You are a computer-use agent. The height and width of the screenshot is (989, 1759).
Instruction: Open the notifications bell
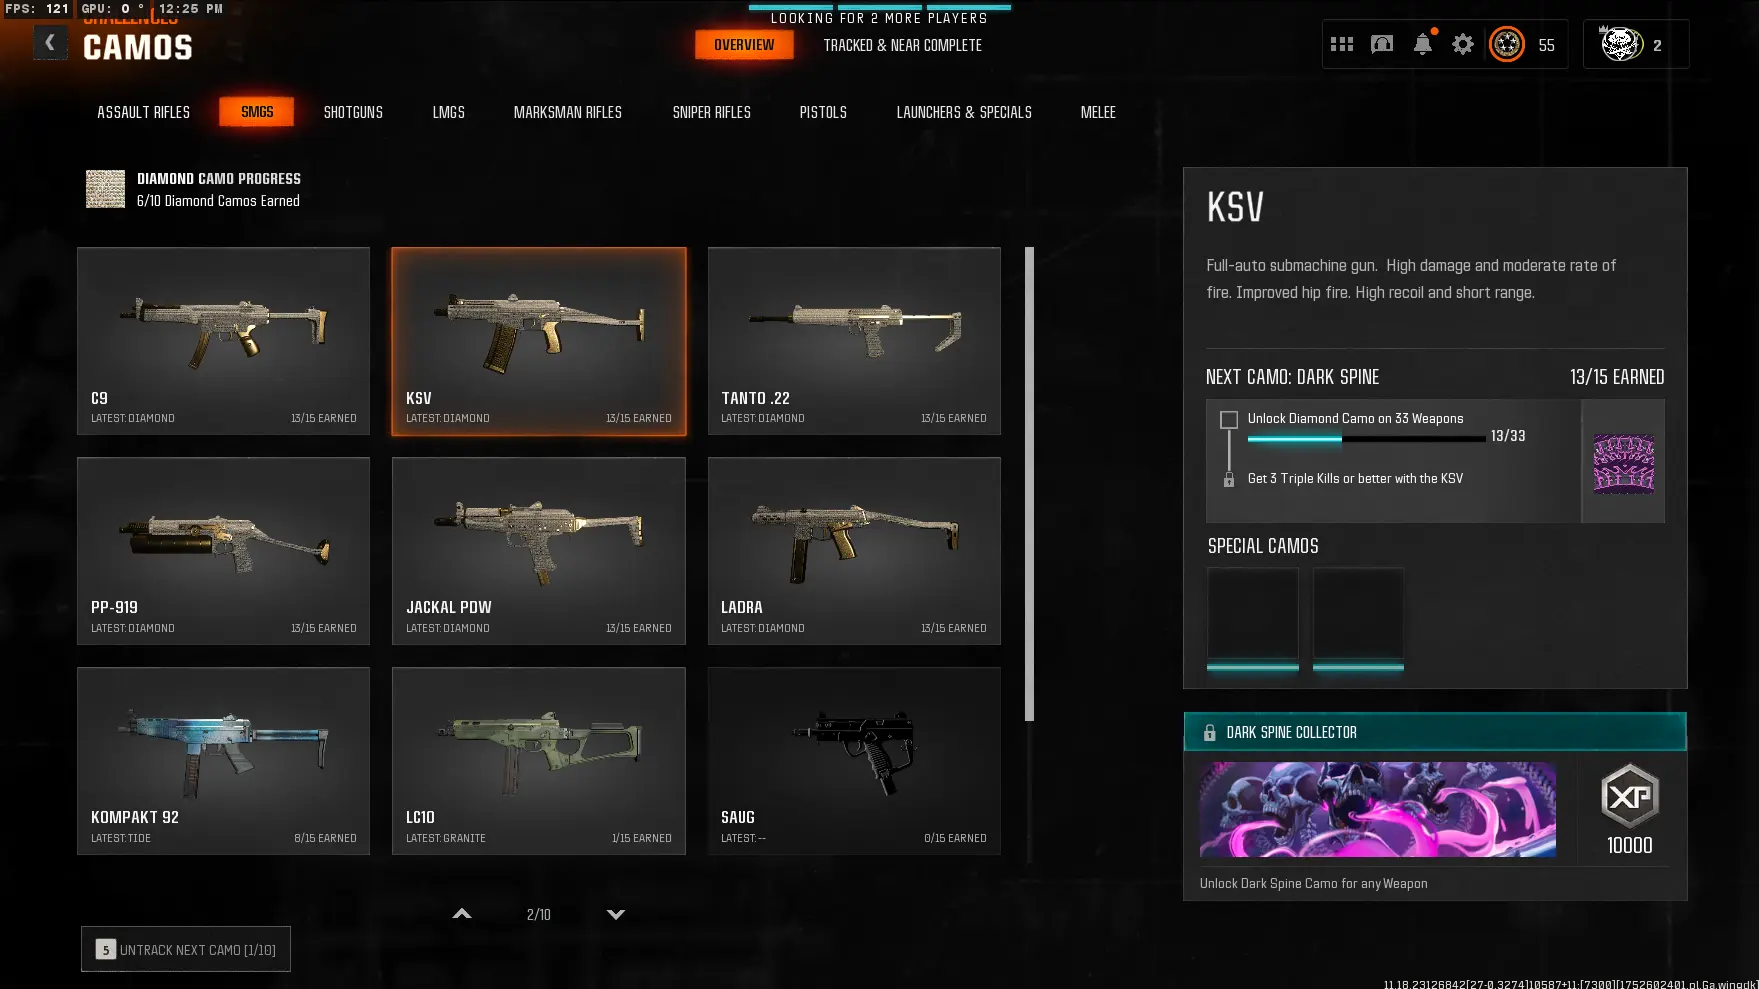(x=1422, y=44)
